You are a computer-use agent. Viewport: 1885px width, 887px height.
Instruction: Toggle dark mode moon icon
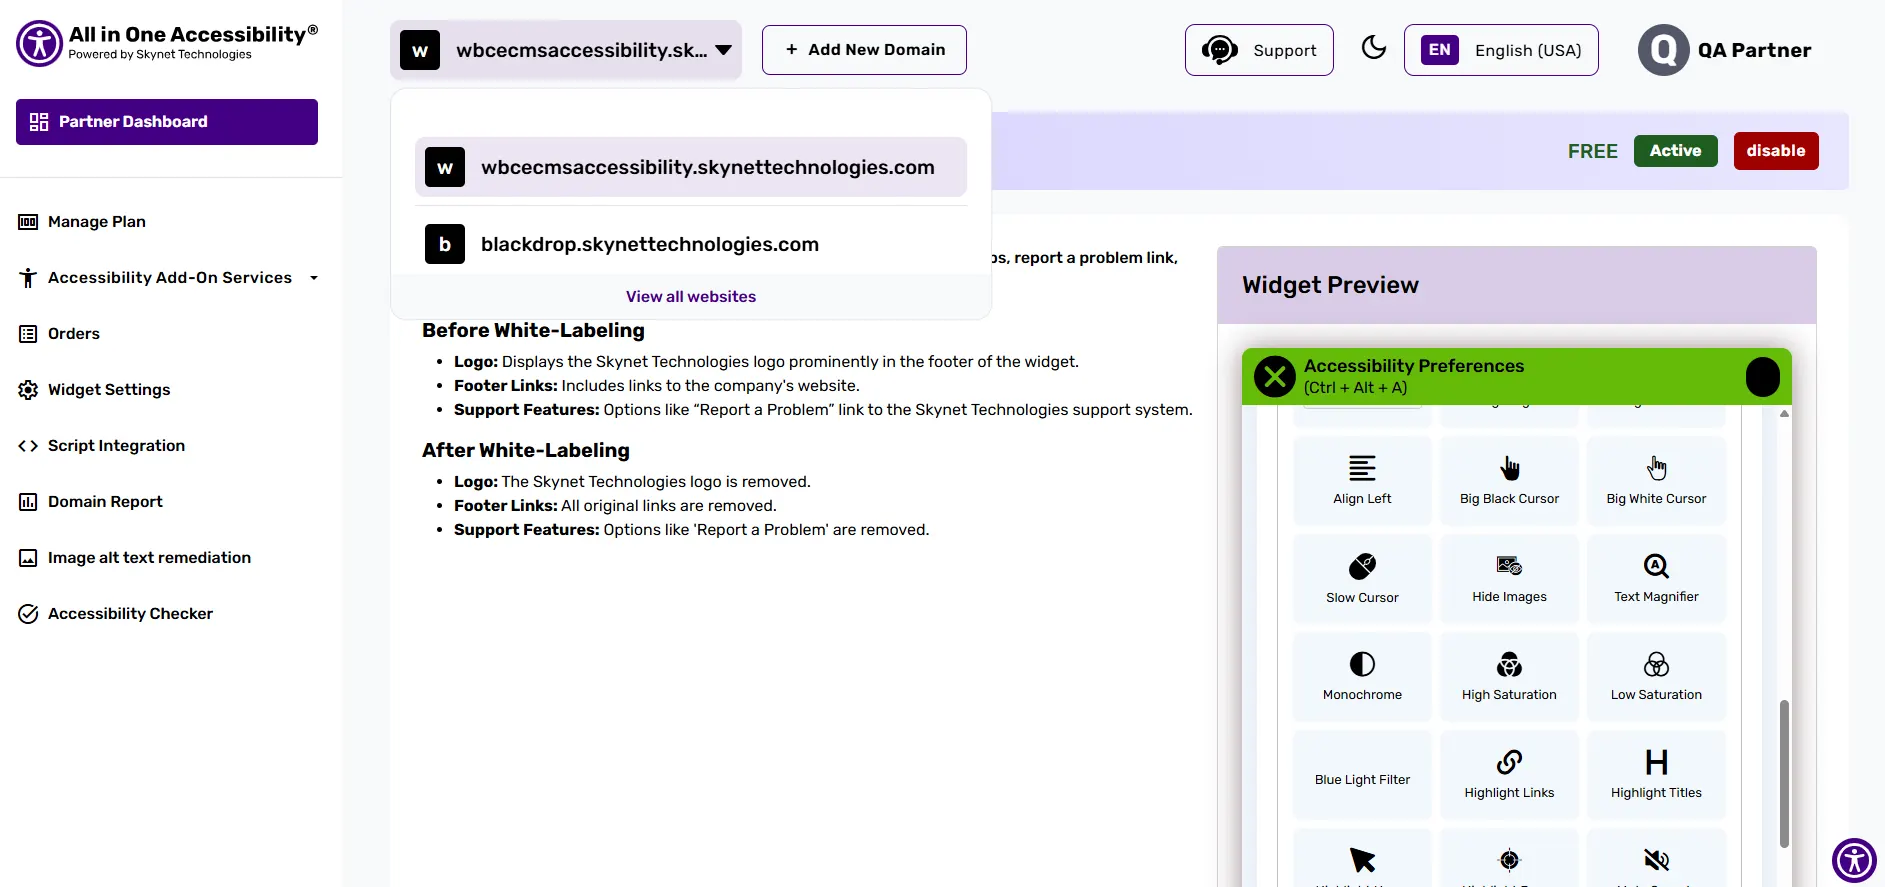[x=1374, y=48]
